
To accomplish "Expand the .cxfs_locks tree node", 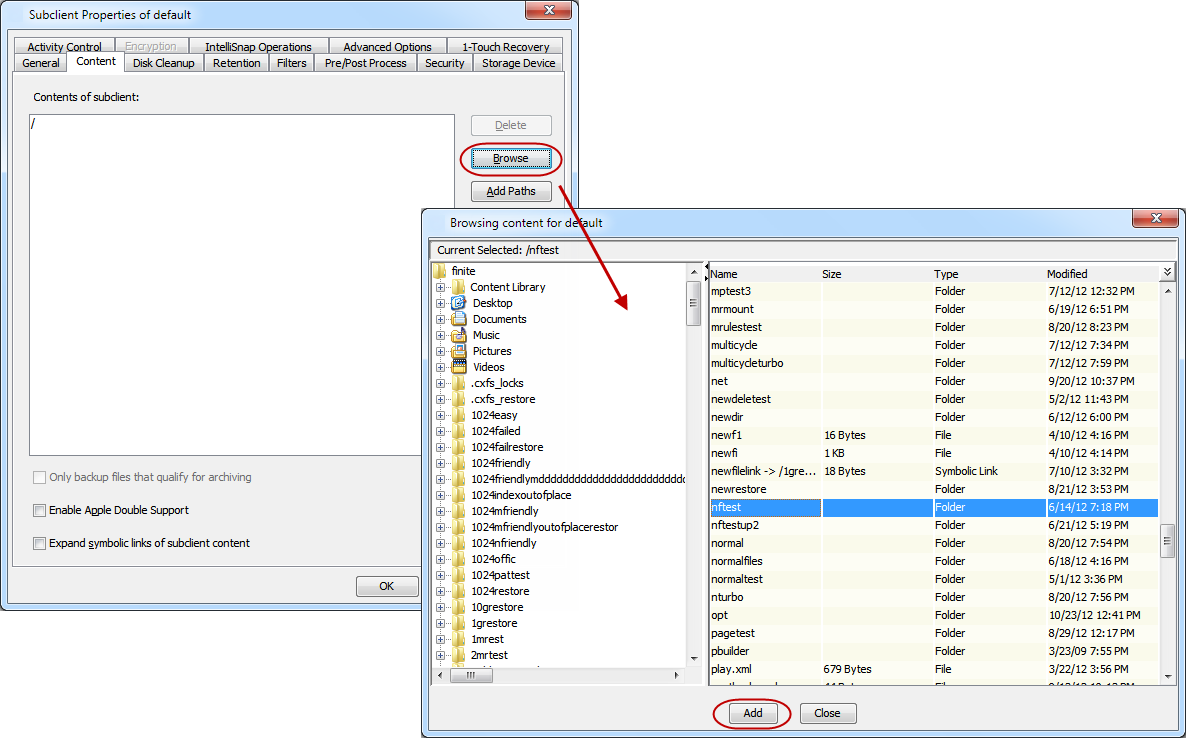I will point(440,383).
